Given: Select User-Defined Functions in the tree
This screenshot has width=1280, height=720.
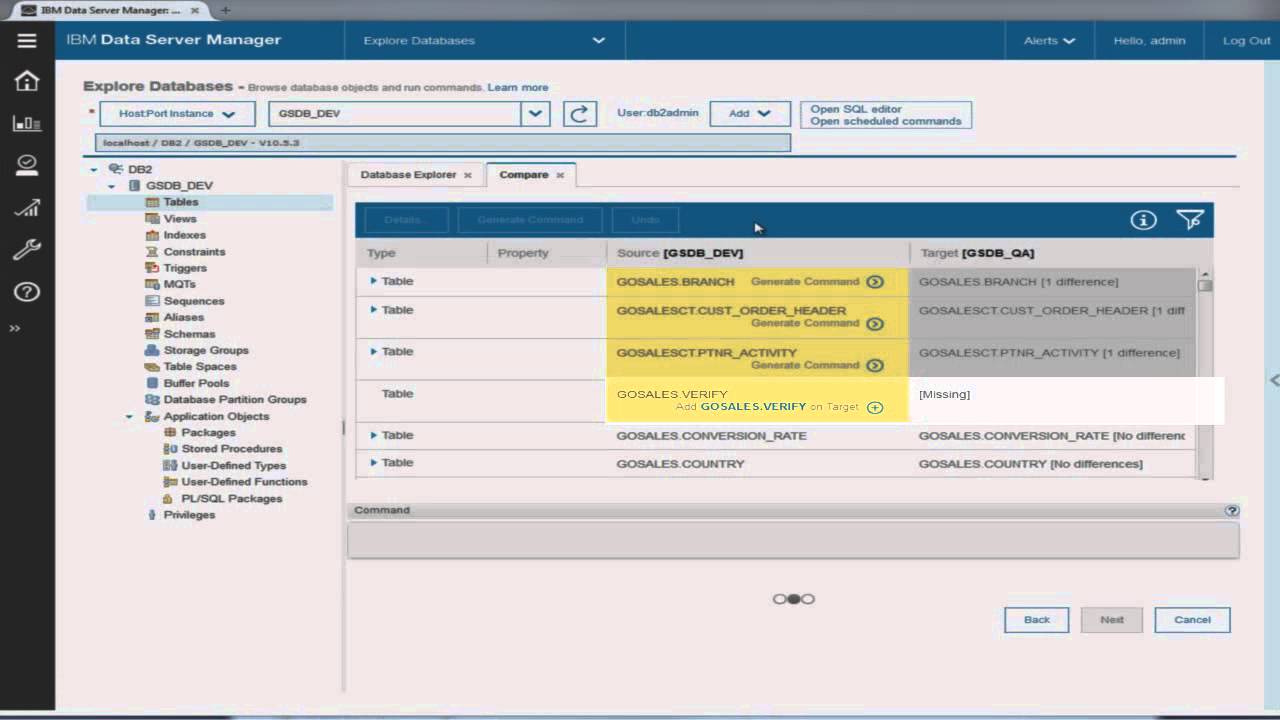Looking at the screenshot, I should pyautogui.click(x=244, y=482).
